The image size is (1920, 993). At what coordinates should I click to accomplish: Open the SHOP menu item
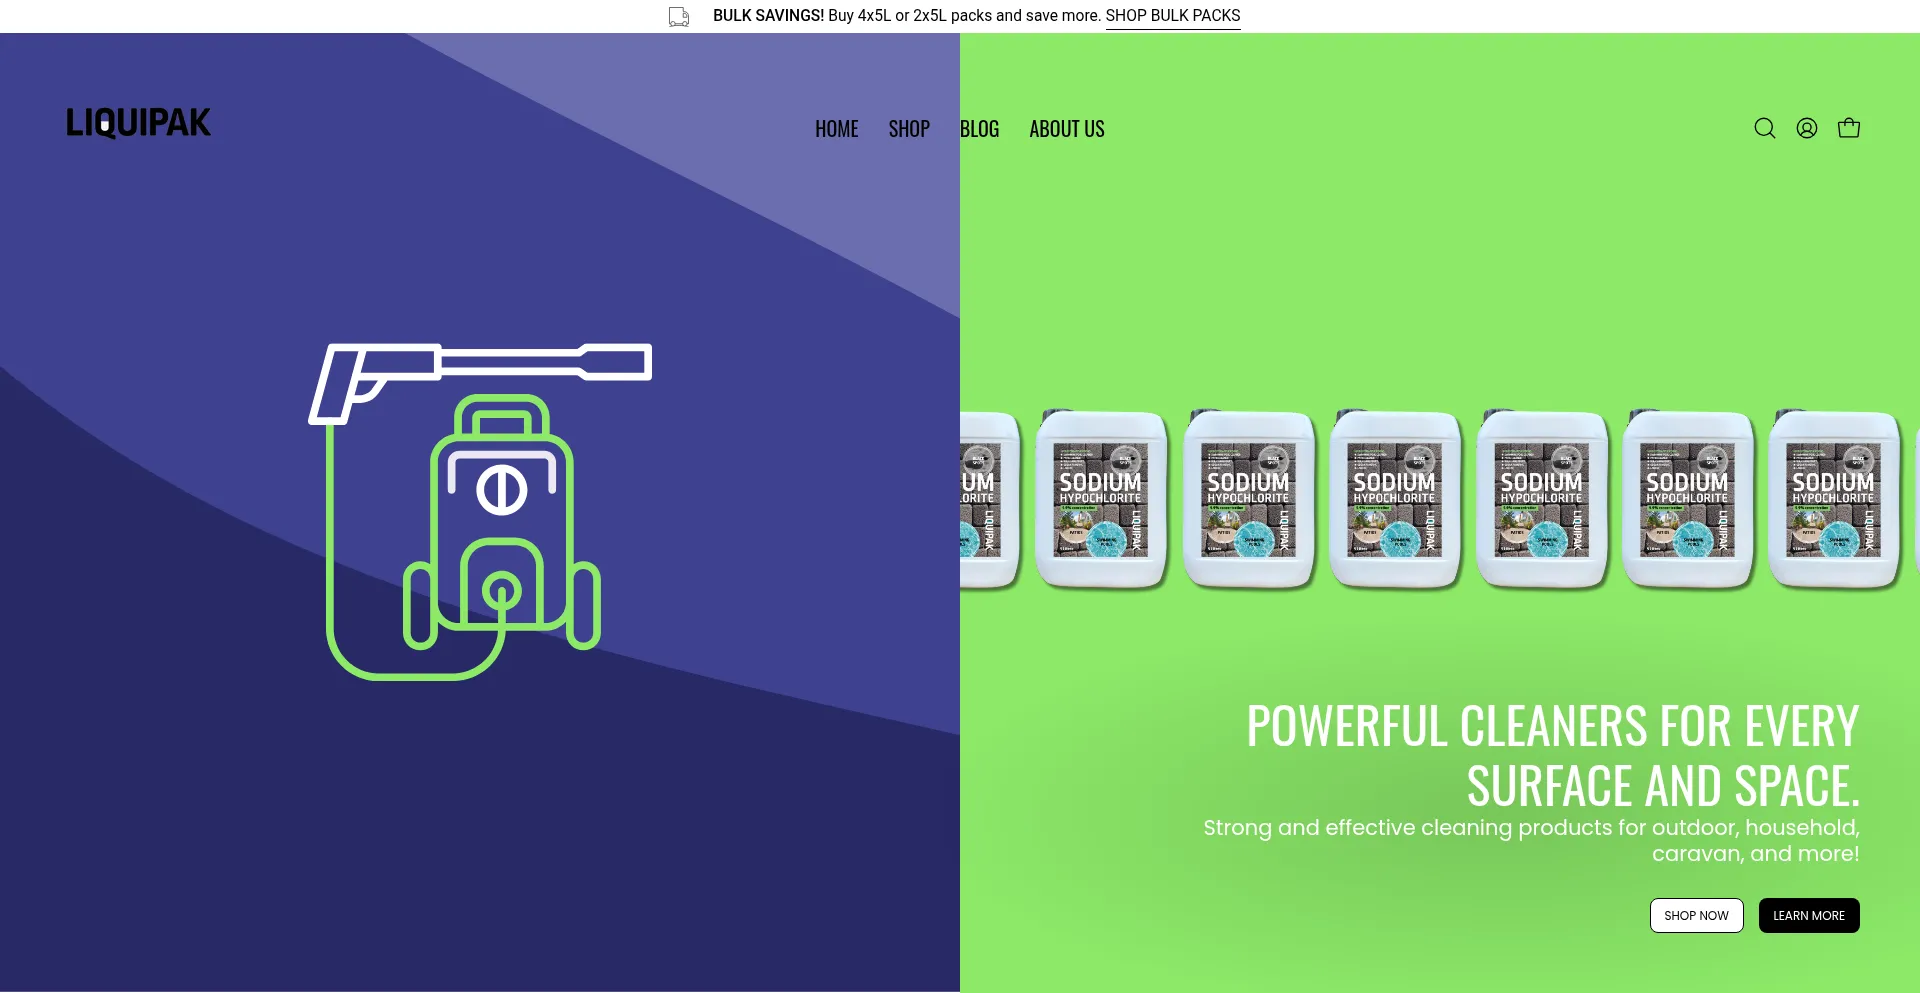pyautogui.click(x=909, y=129)
